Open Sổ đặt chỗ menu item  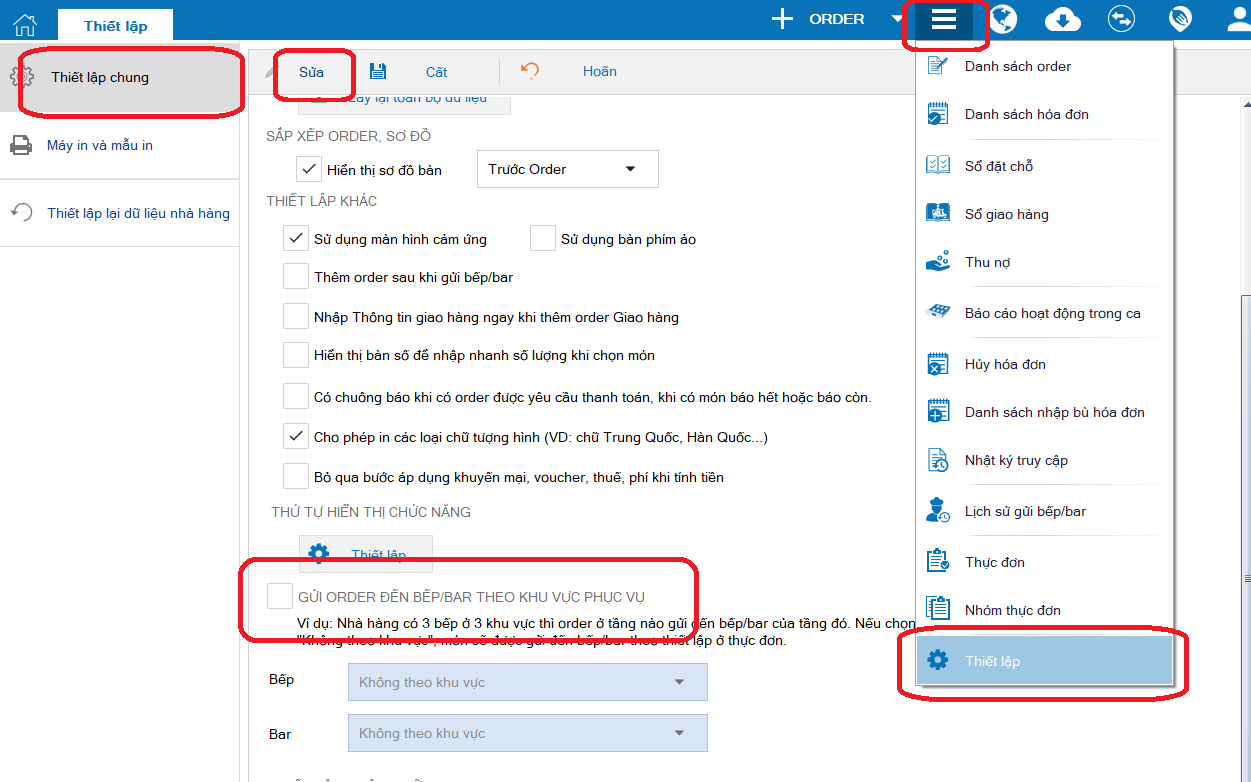point(1045,166)
